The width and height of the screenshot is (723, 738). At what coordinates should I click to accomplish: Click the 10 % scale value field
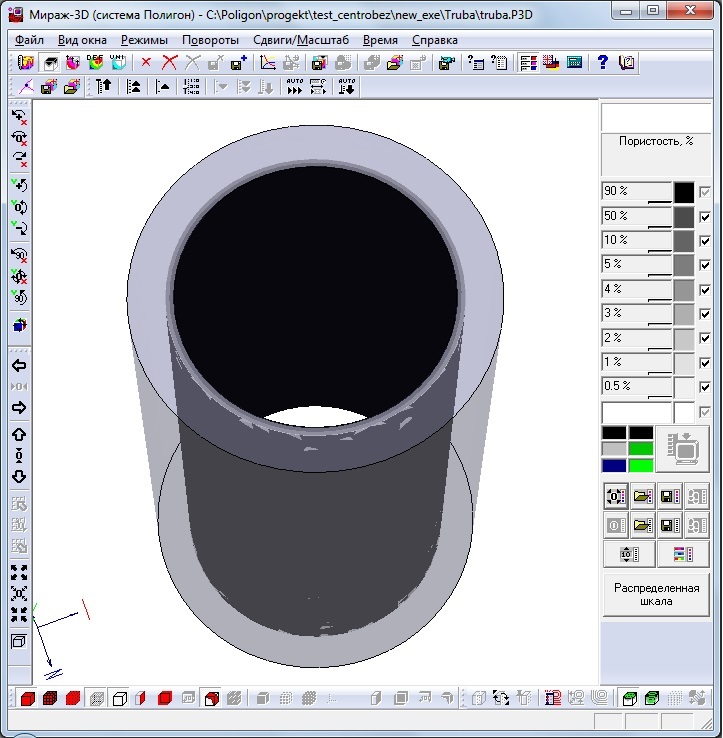636,241
